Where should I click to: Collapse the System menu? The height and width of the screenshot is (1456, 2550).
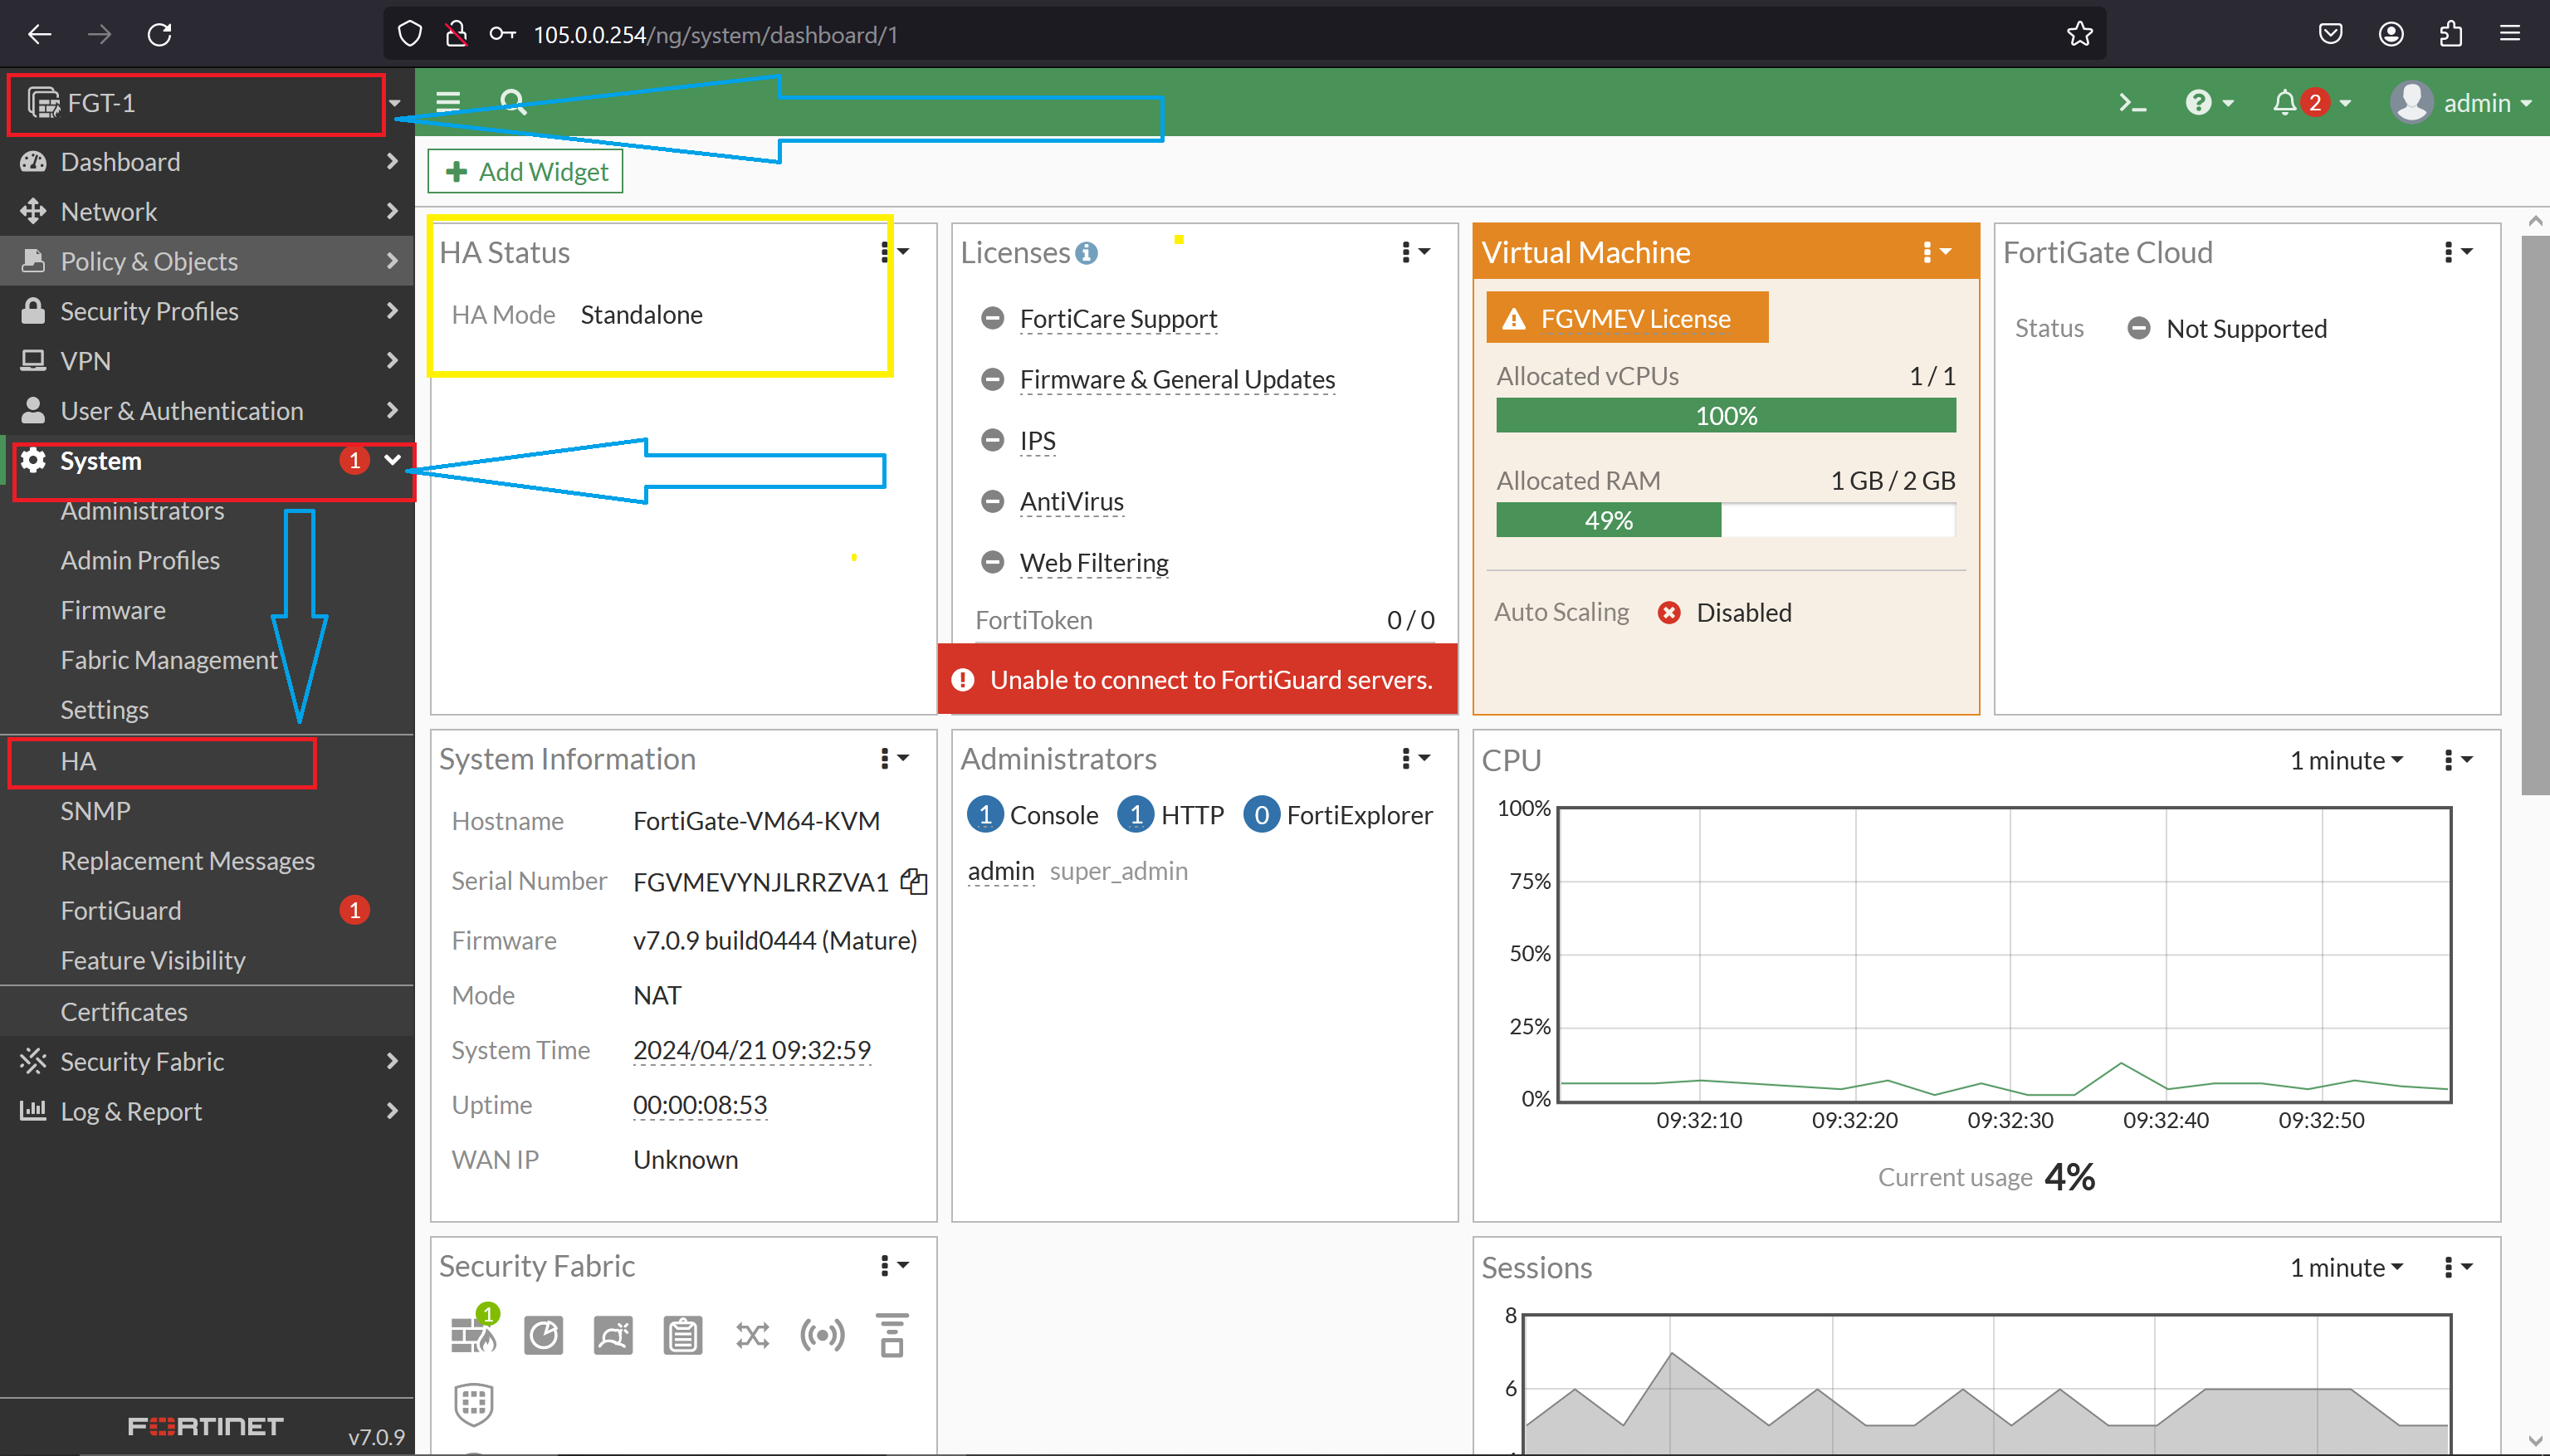coord(207,461)
